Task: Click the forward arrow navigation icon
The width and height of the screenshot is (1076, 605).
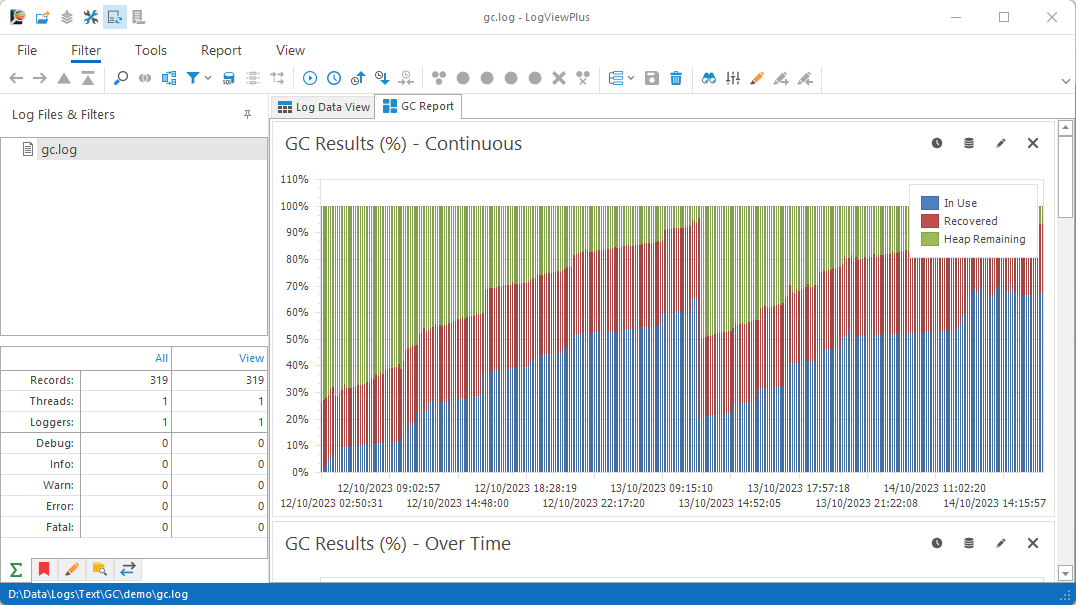Action: click(40, 78)
